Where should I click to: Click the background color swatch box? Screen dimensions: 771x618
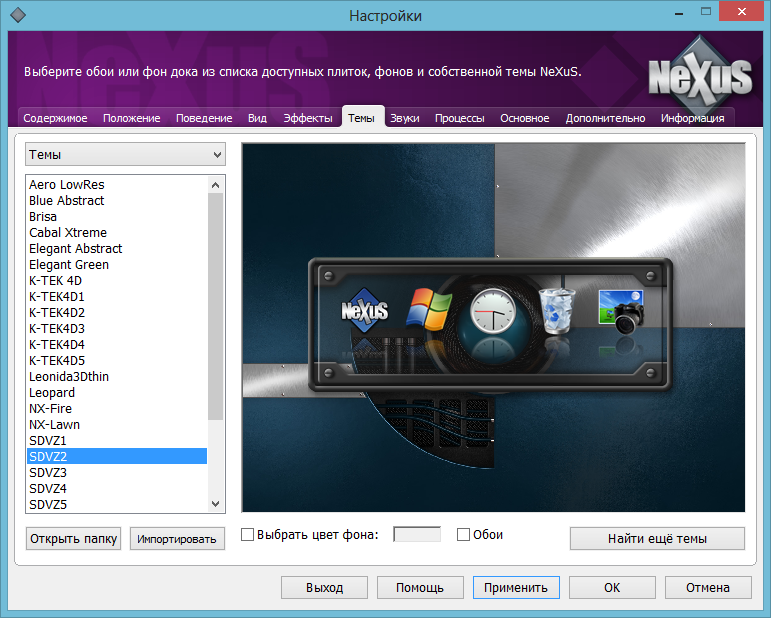(x=417, y=534)
